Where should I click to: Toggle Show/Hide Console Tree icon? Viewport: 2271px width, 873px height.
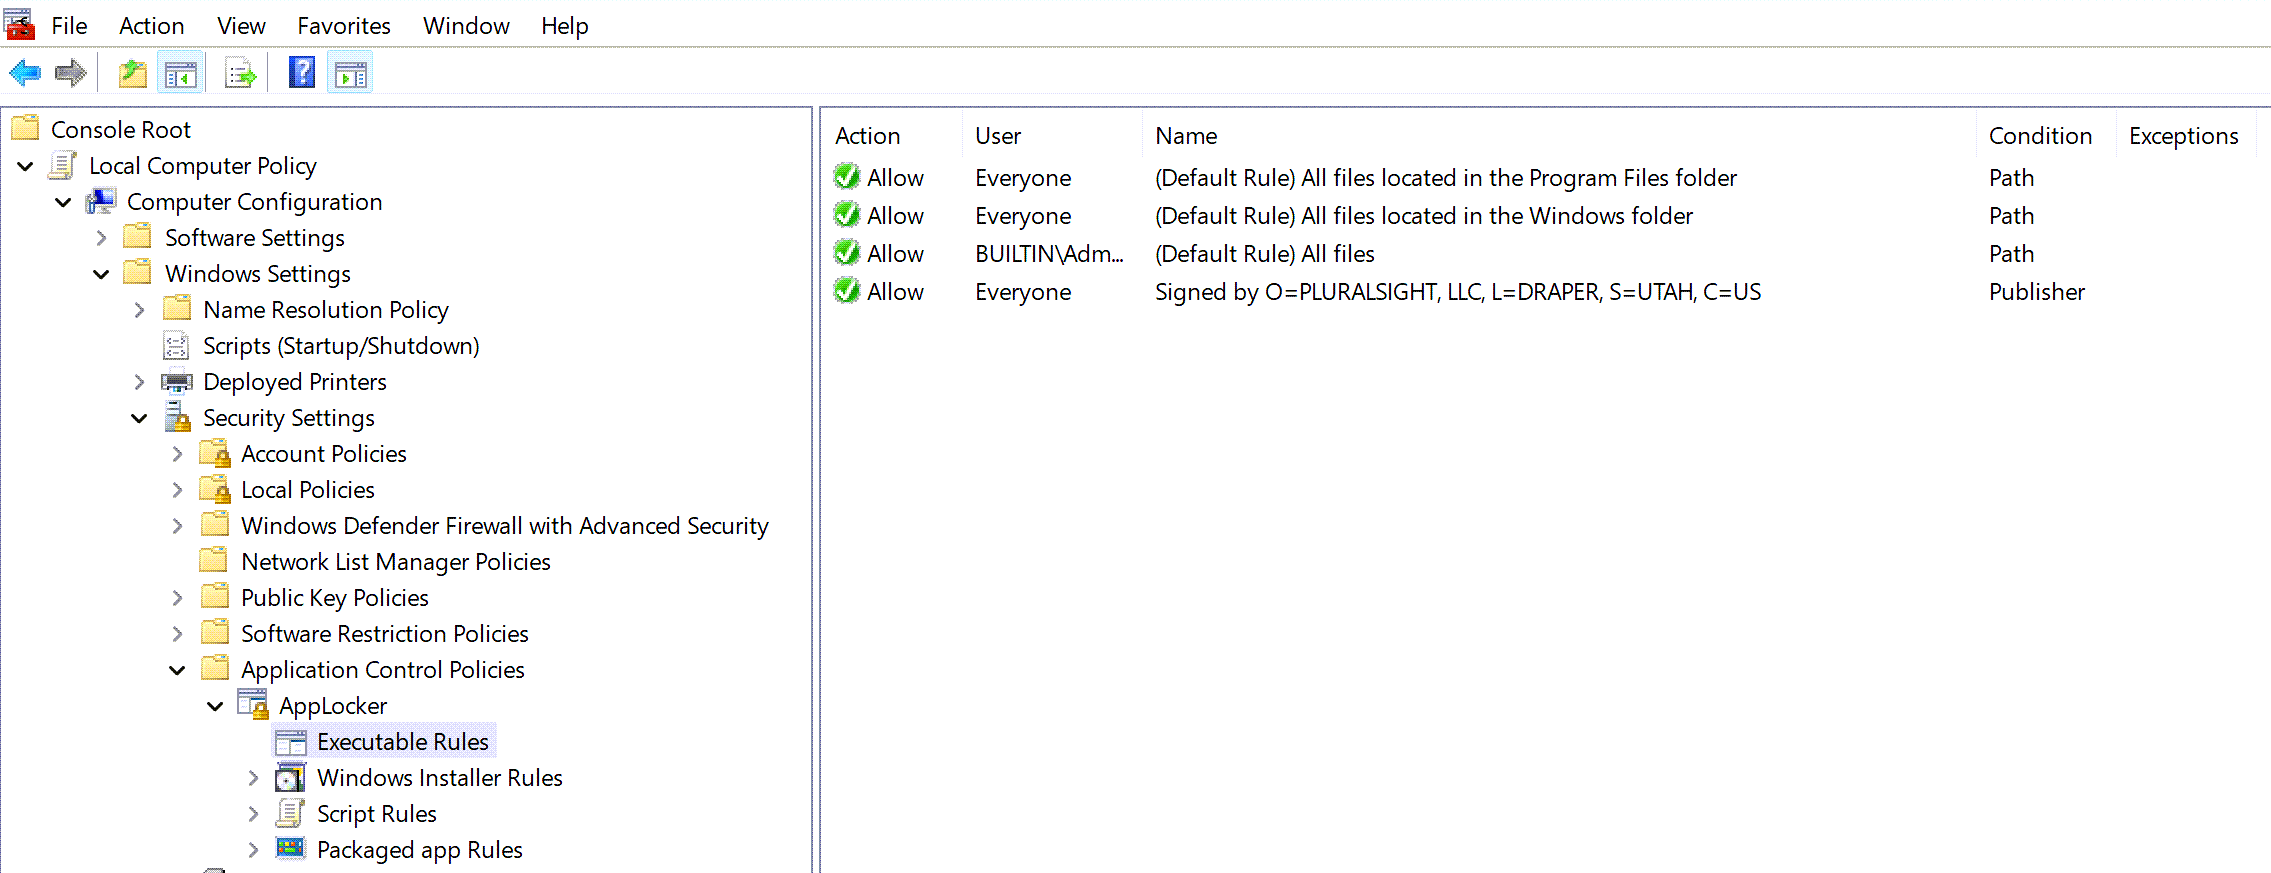coord(181,73)
